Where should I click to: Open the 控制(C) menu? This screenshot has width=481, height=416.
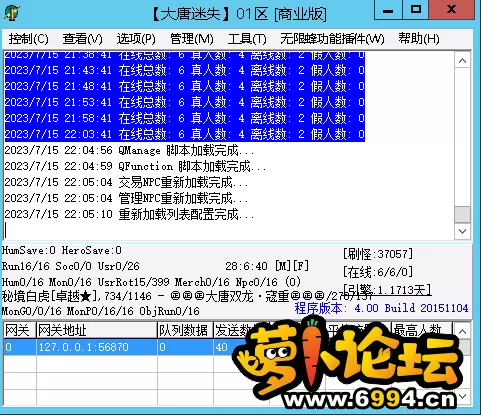click(29, 39)
